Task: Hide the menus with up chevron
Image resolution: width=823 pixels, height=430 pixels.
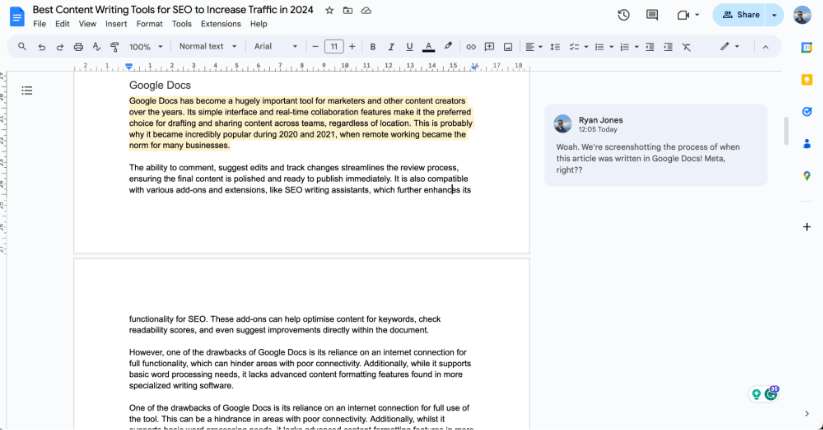Action: click(x=765, y=47)
